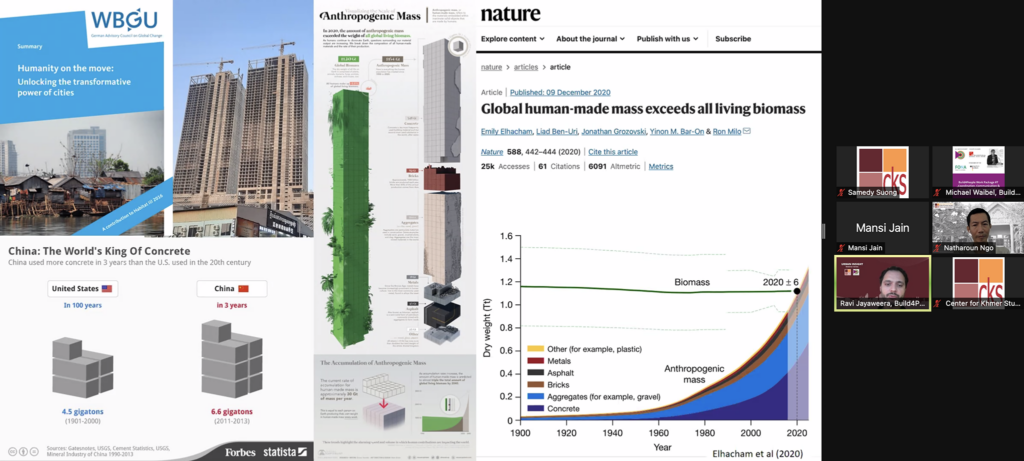Click the '2020 ± 6' annotation on chart
The image size is (1024, 461).
pyautogui.click(x=781, y=282)
